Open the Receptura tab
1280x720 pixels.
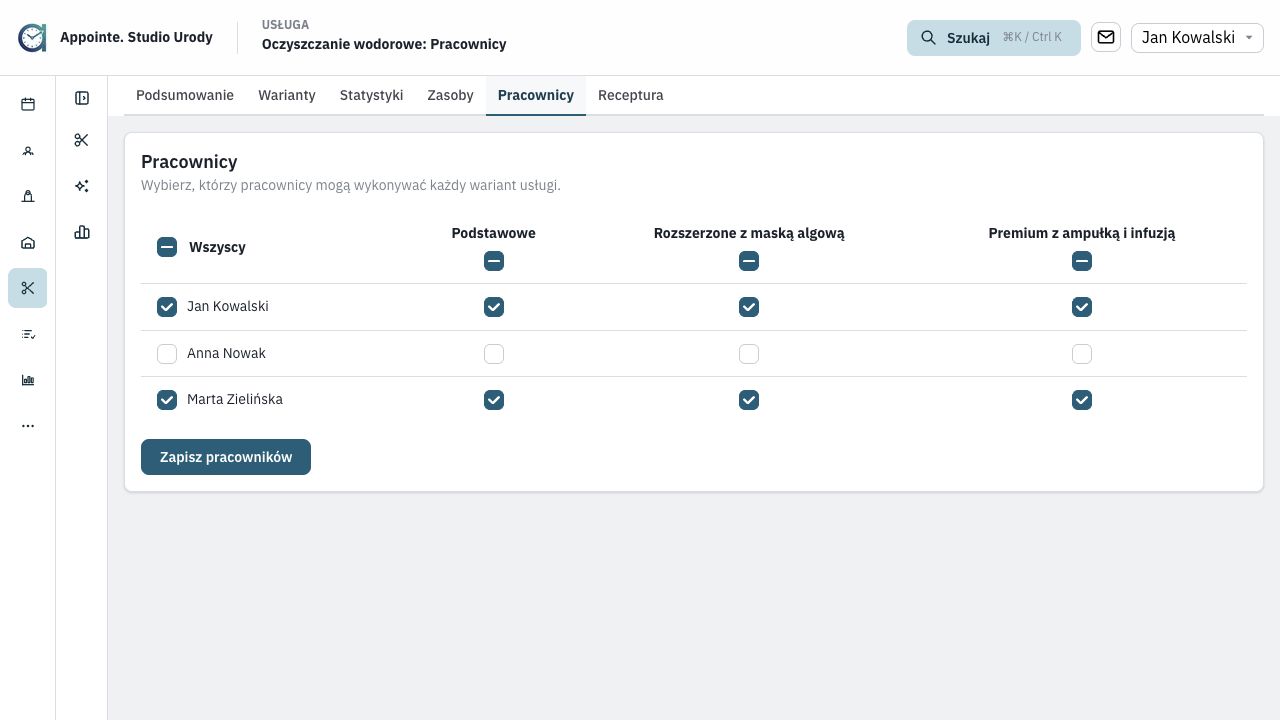(631, 95)
